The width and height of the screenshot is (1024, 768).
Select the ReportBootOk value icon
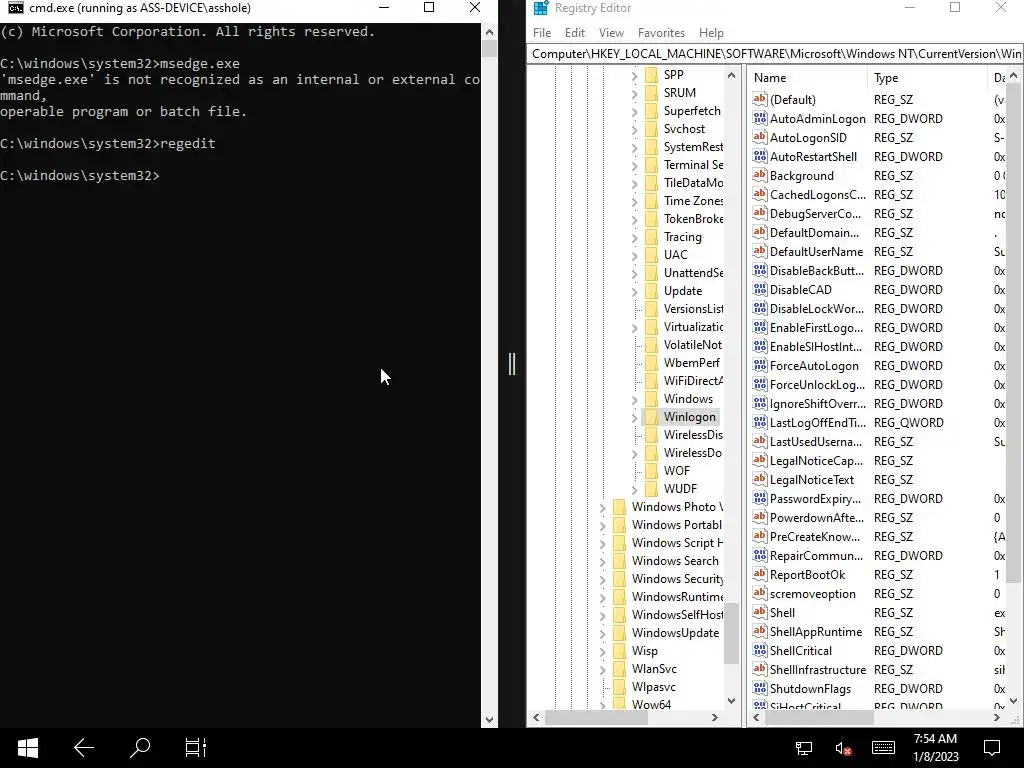(760, 574)
